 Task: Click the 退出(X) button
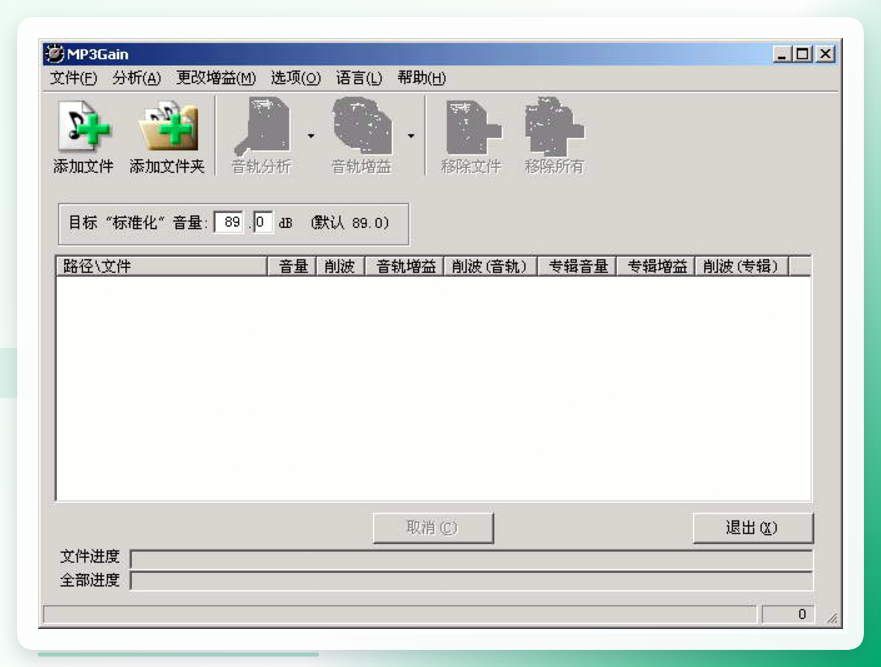pos(753,528)
